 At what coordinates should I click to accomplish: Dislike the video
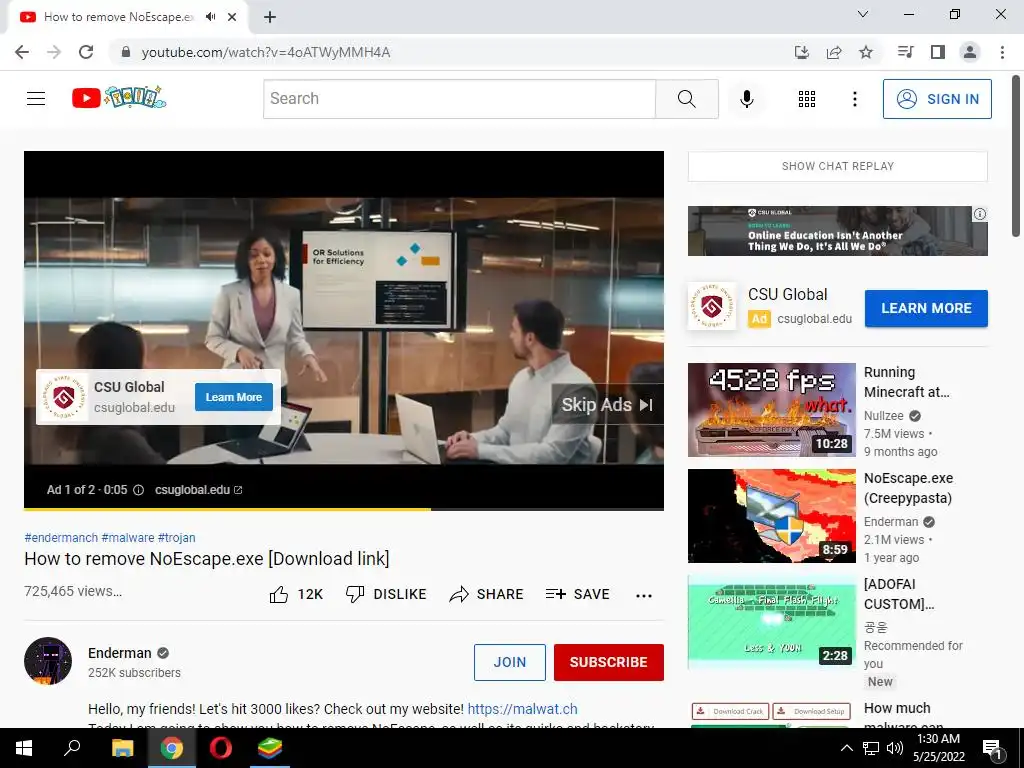click(x=386, y=594)
